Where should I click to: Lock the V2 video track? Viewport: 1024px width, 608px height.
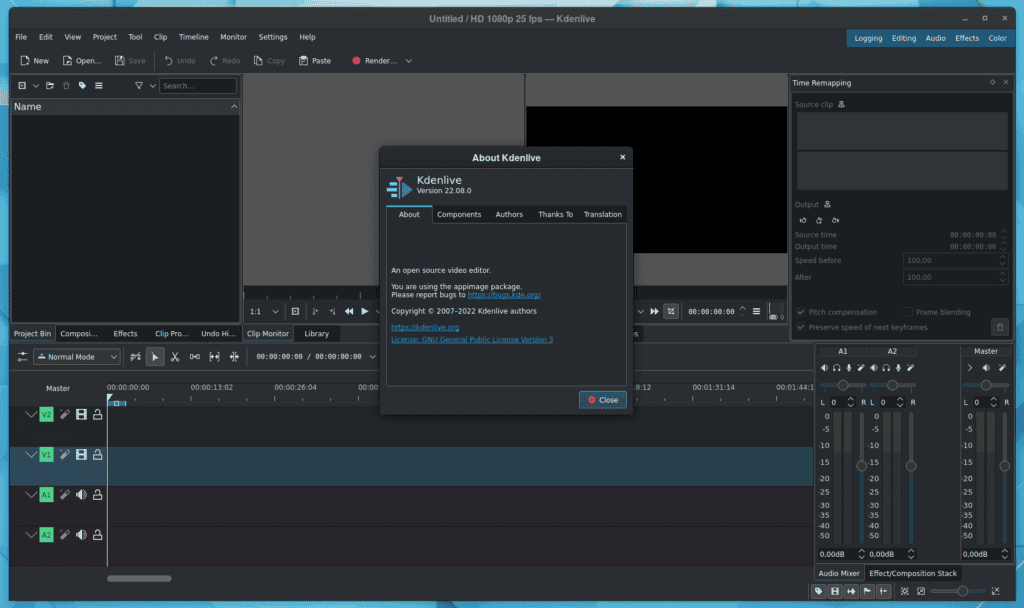tap(97, 415)
